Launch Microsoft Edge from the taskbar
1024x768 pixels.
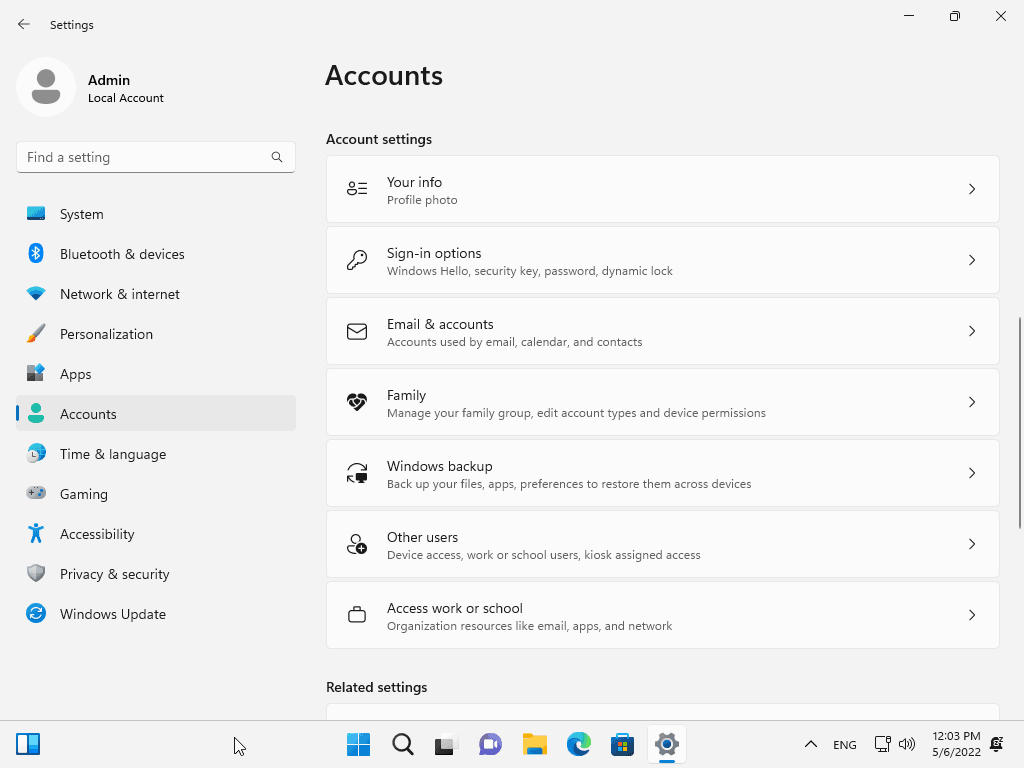pos(578,744)
